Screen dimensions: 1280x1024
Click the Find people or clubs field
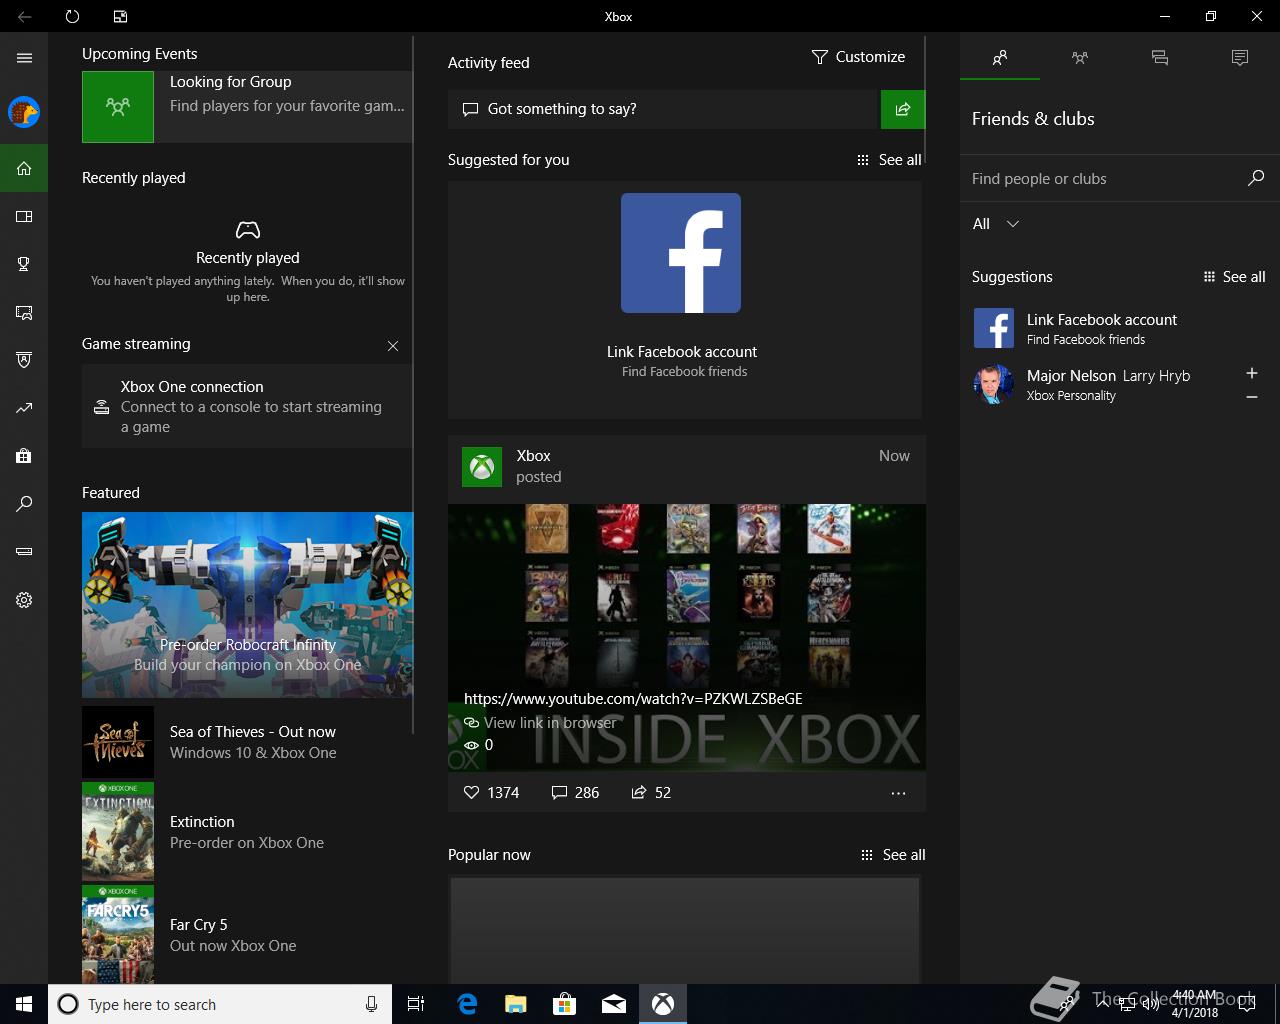click(1103, 179)
